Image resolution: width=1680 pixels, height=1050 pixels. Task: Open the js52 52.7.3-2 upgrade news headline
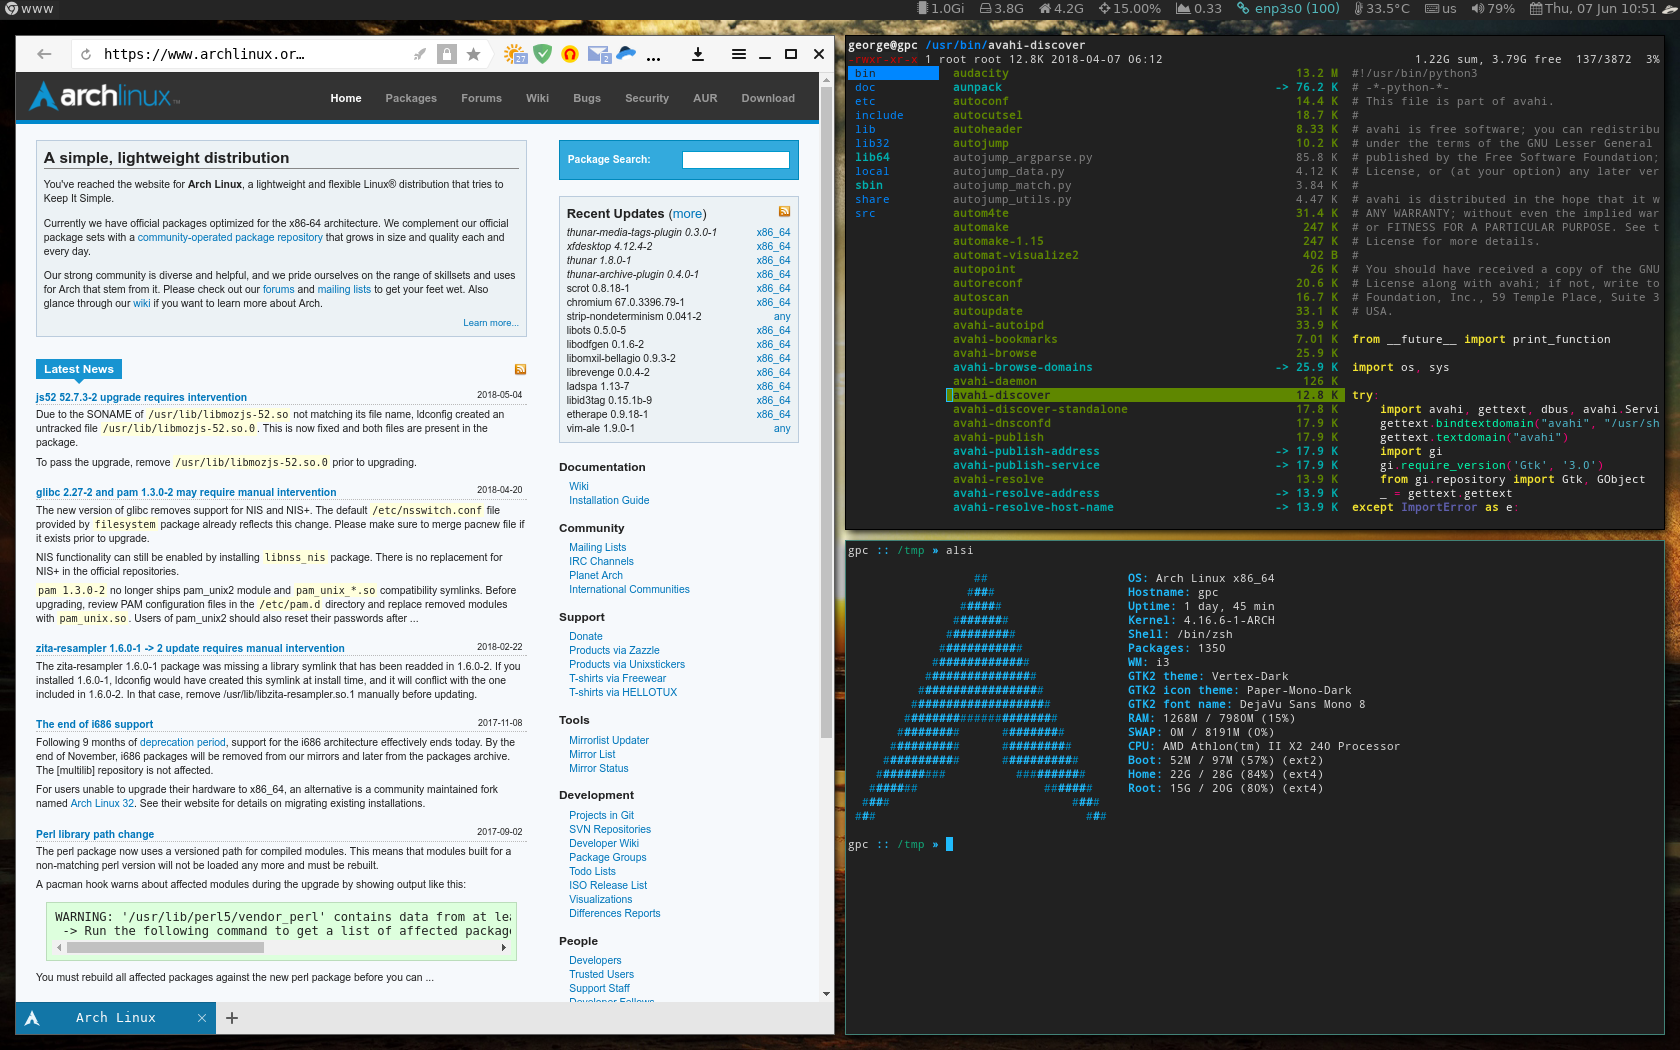point(141,397)
